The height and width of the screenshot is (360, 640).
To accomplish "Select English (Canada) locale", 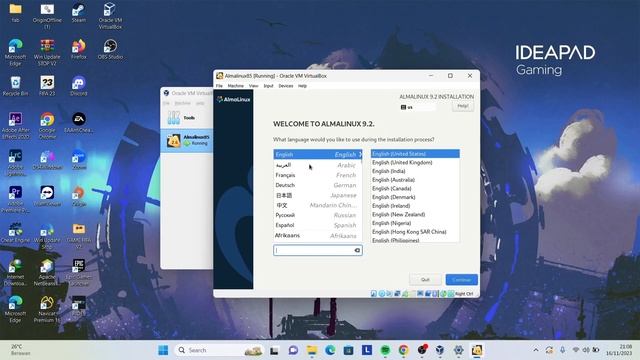I will 415,189.
